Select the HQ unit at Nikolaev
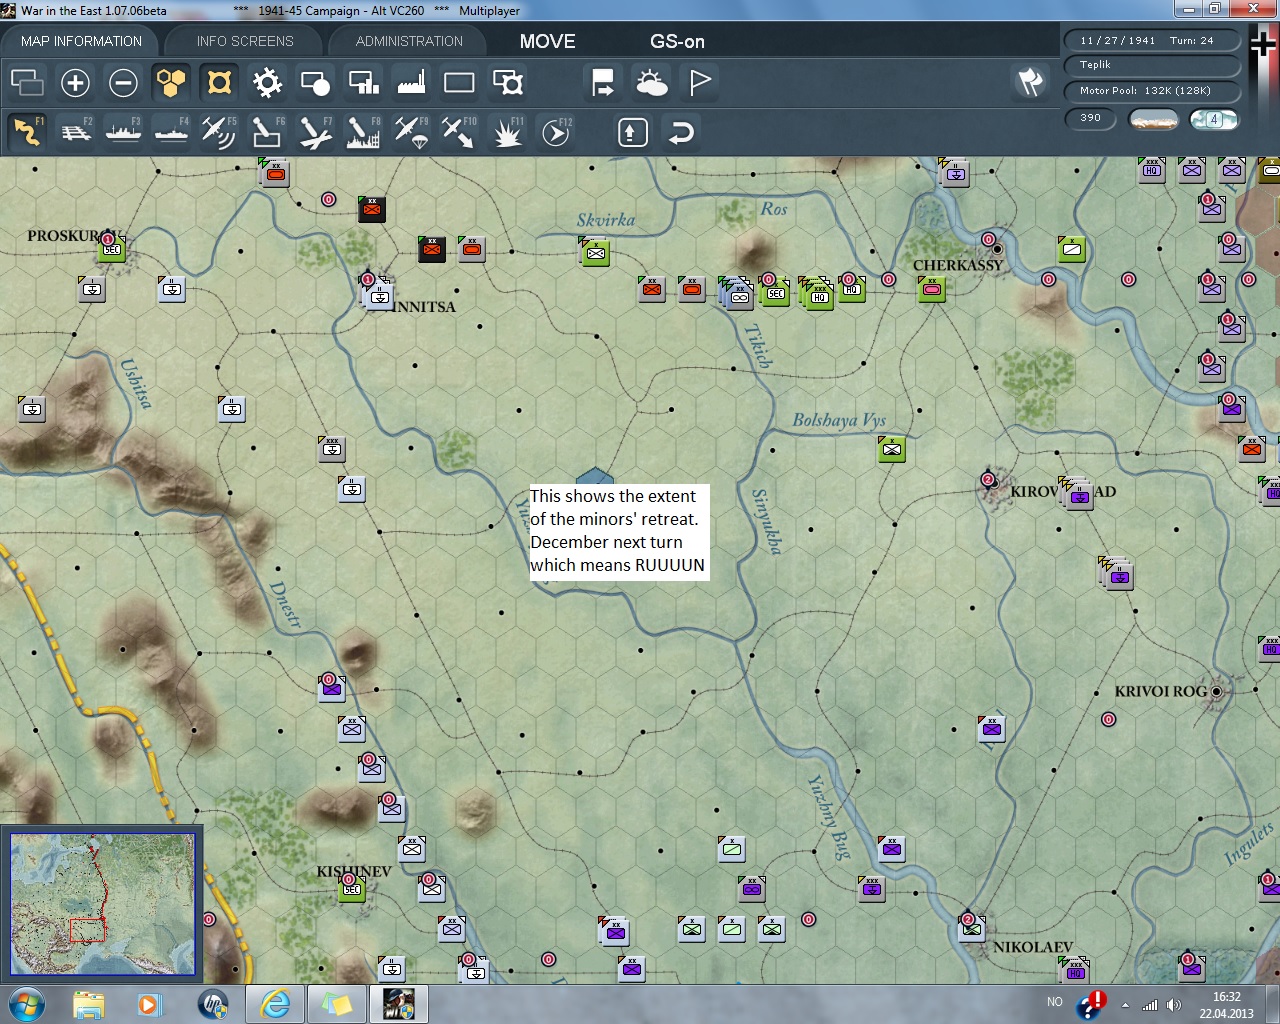This screenshot has height=1024, width=1280. click(x=1075, y=970)
